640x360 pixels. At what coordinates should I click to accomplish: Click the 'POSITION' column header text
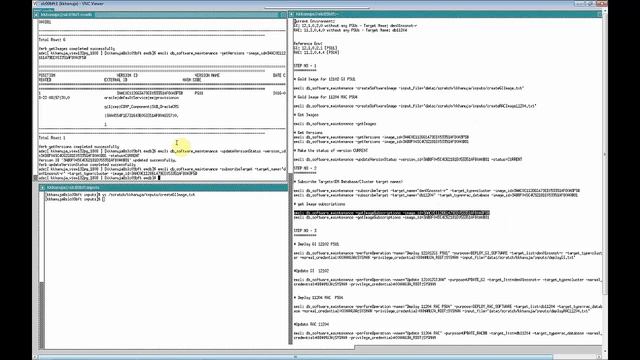coord(47,76)
